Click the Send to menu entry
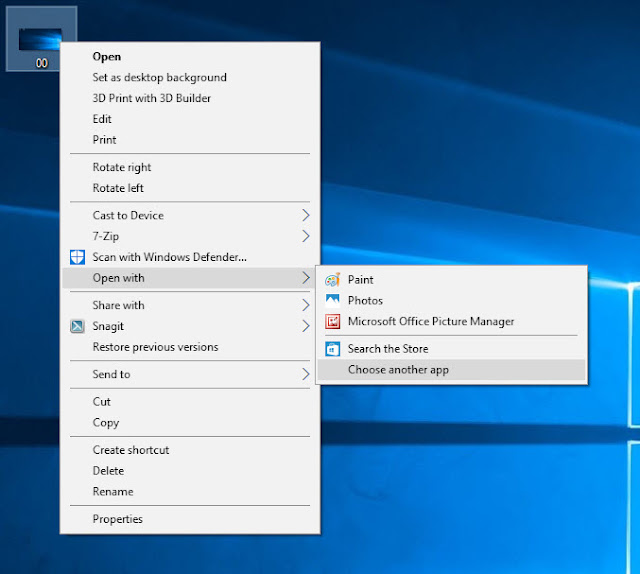Image resolution: width=640 pixels, height=574 pixels. tap(190, 374)
